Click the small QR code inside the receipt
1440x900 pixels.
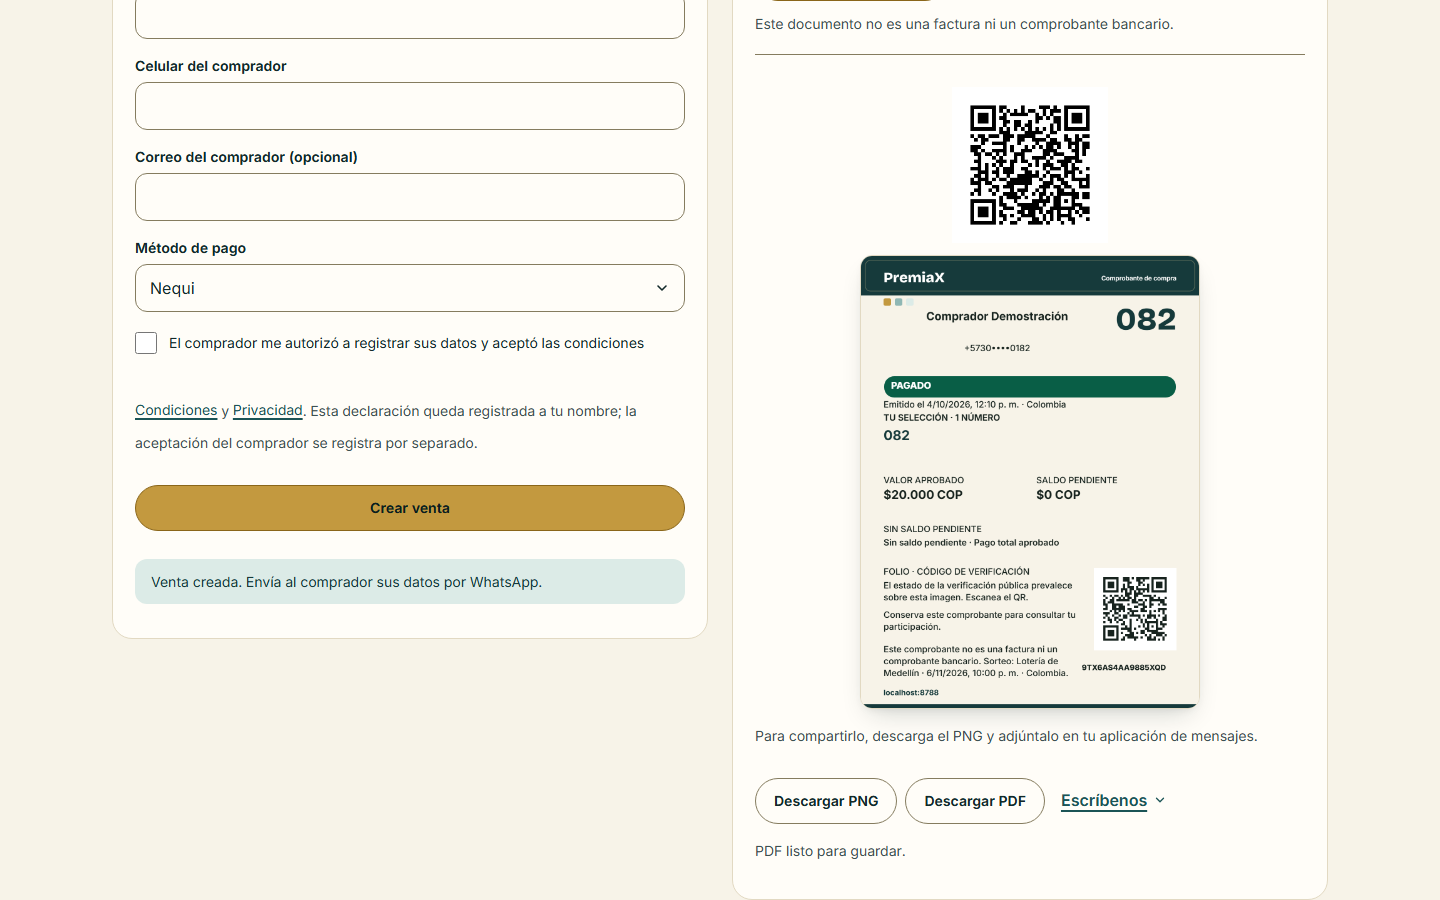click(x=1135, y=609)
